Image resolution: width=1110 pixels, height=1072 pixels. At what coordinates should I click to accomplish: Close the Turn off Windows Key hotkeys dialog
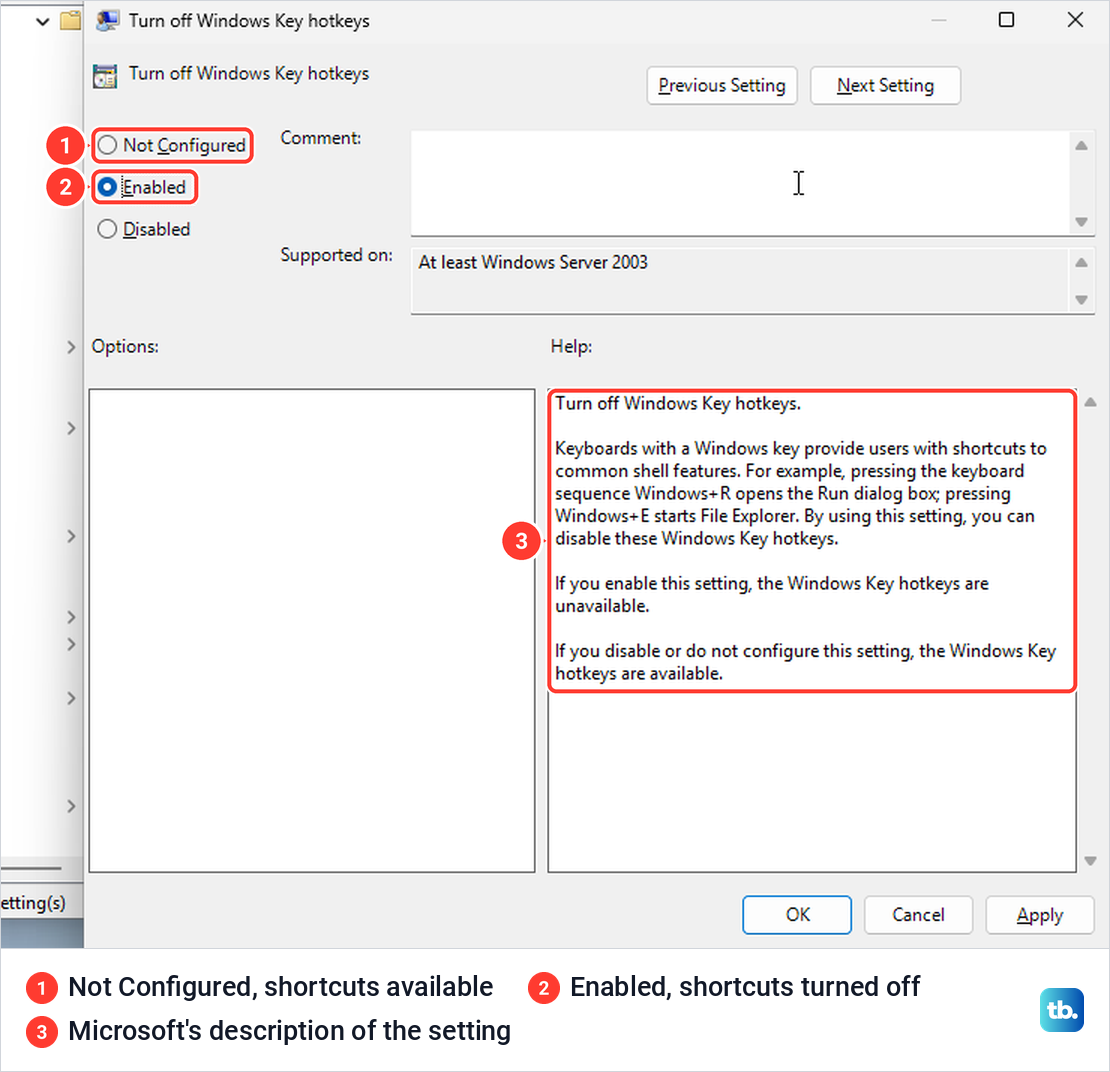click(1075, 20)
